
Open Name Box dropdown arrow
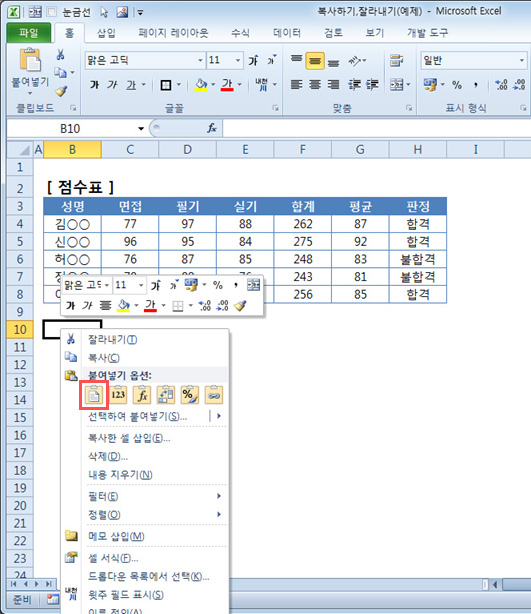141,128
